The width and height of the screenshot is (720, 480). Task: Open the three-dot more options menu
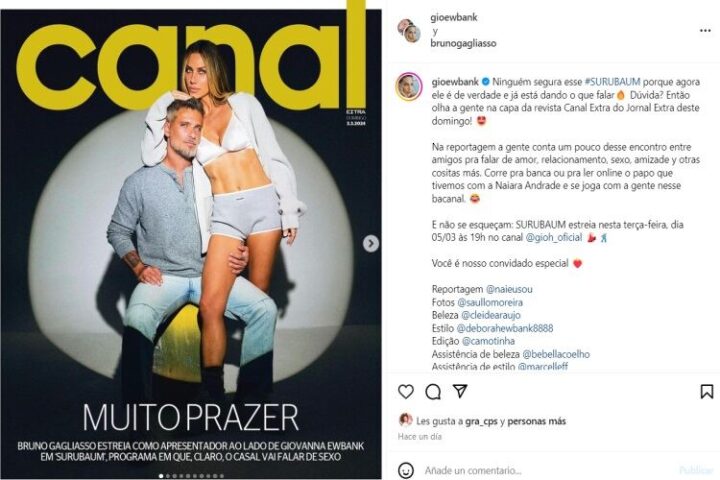click(x=705, y=31)
